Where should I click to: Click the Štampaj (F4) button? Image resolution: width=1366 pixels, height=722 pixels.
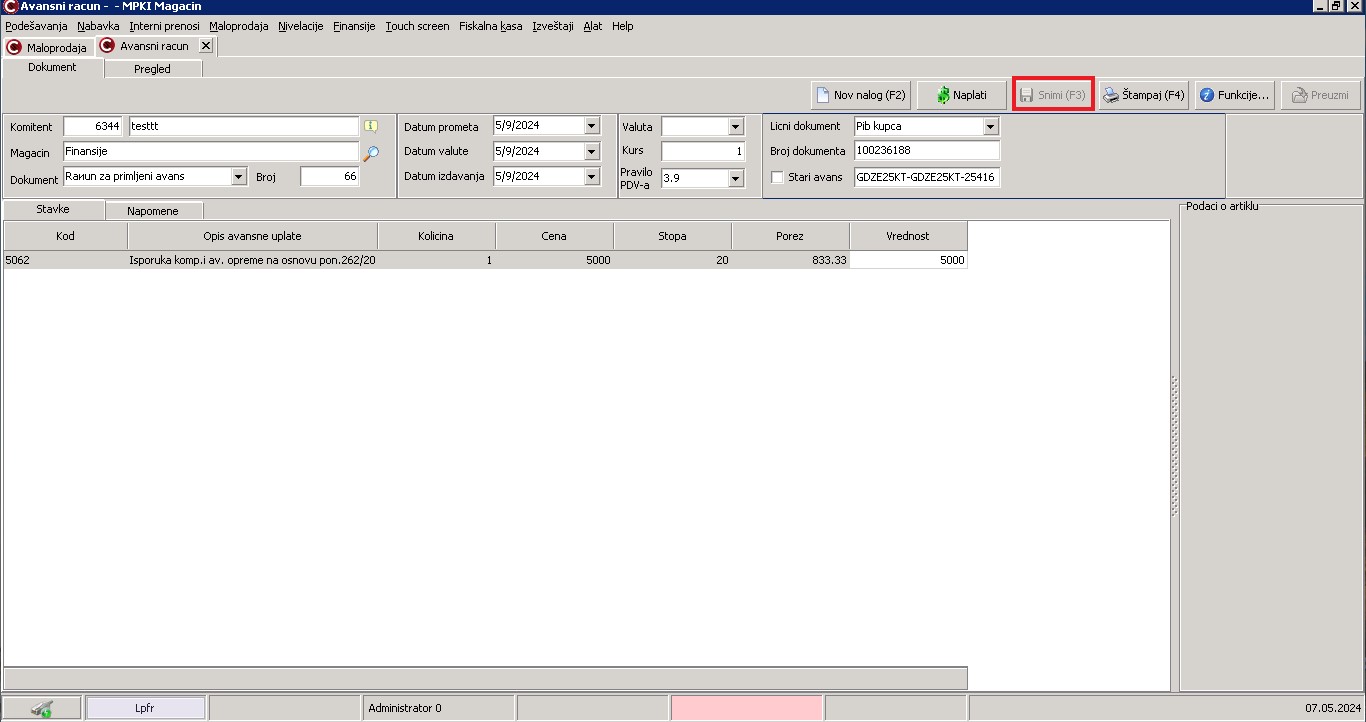pos(1144,95)
